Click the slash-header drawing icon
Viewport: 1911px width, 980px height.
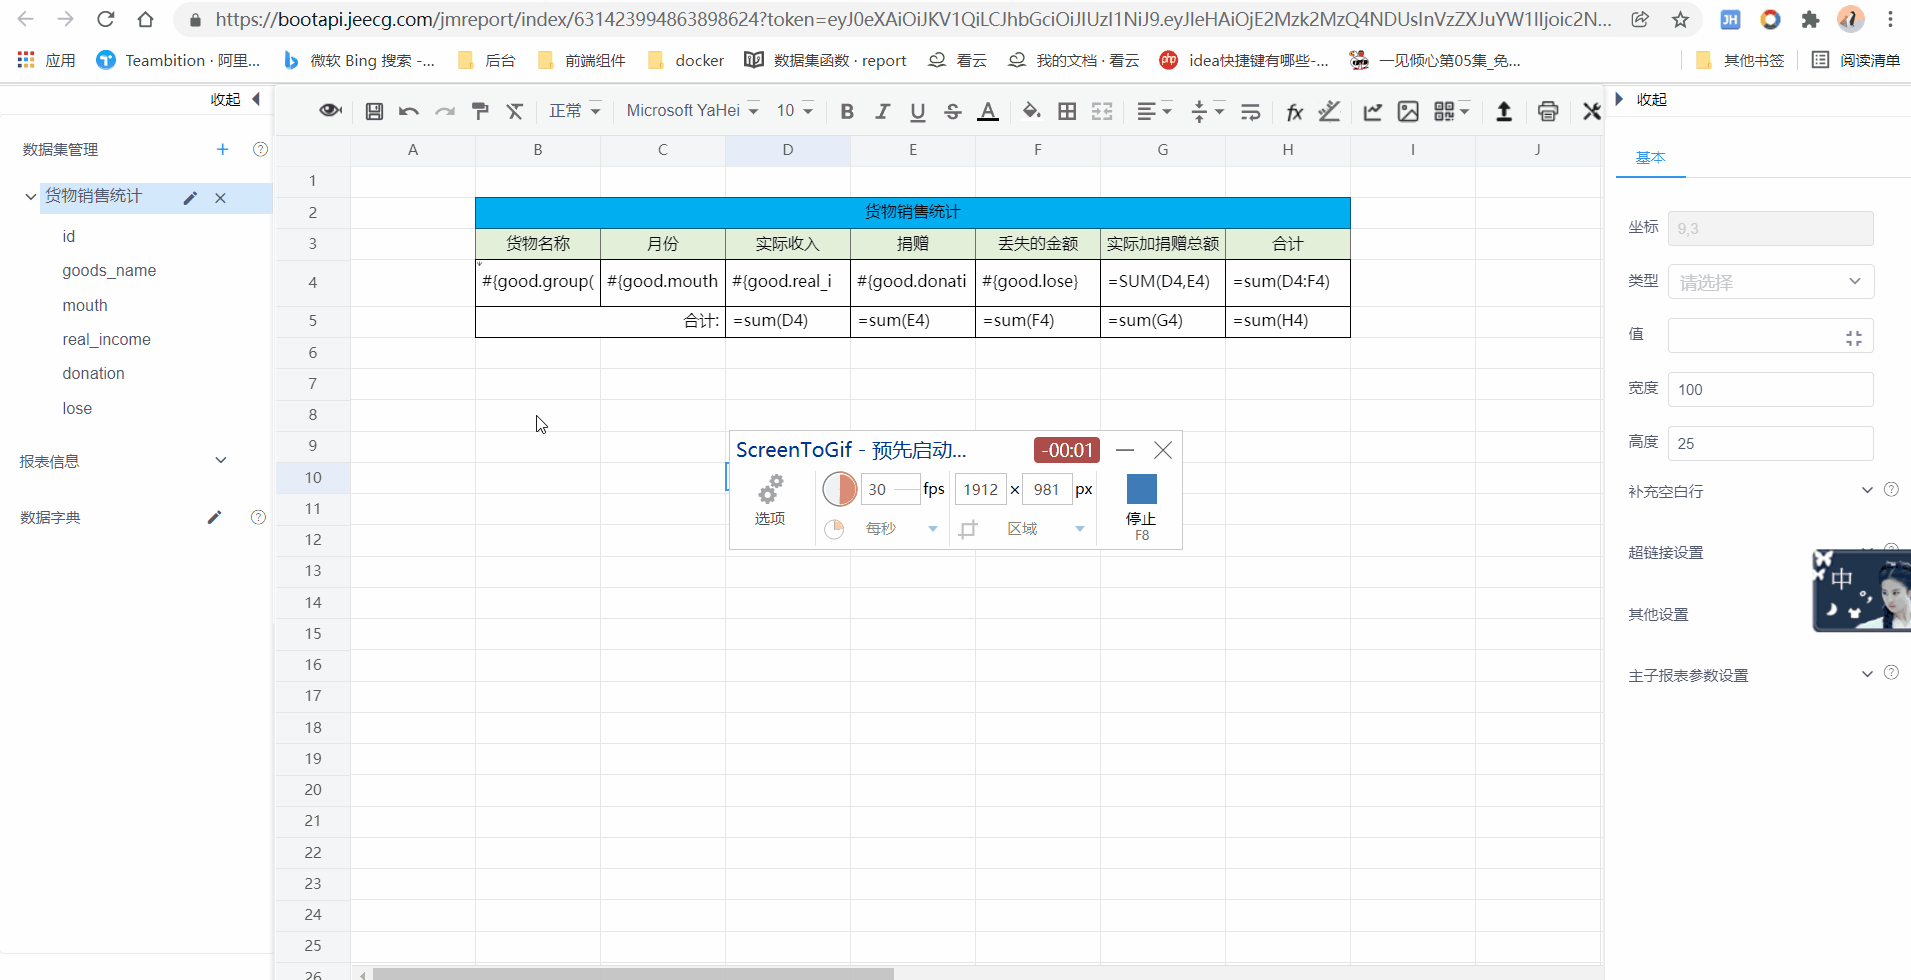pos(1329,111)
